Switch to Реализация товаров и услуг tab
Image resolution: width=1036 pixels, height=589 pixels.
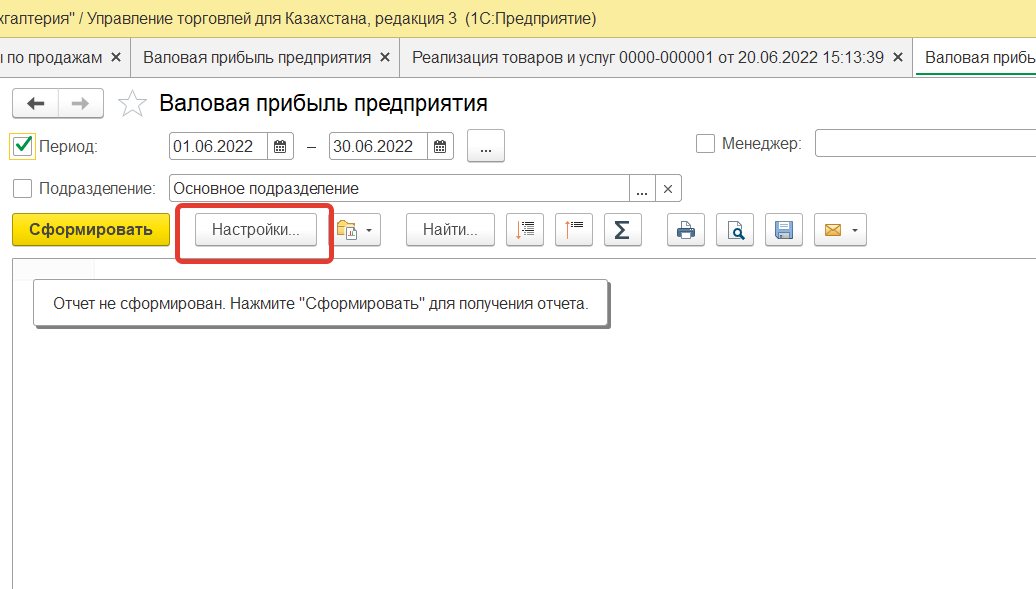point(647,58)
